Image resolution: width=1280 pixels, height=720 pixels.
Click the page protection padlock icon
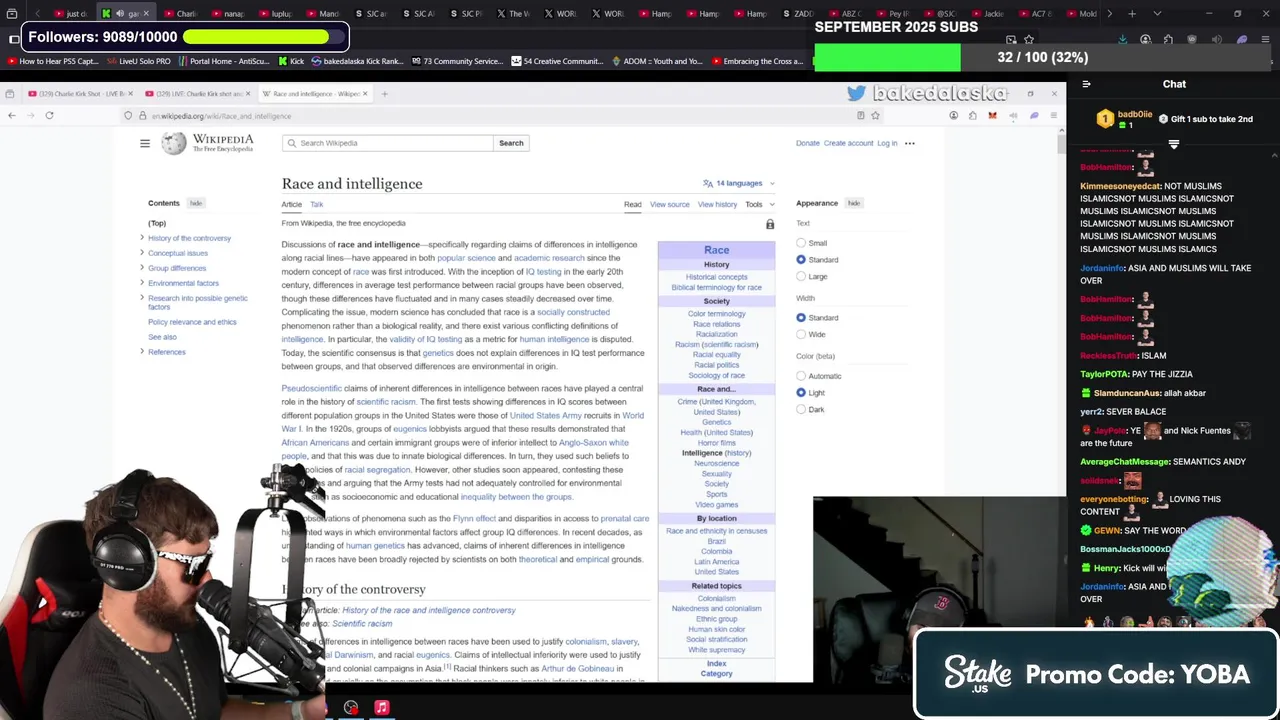tap(770, 224)
